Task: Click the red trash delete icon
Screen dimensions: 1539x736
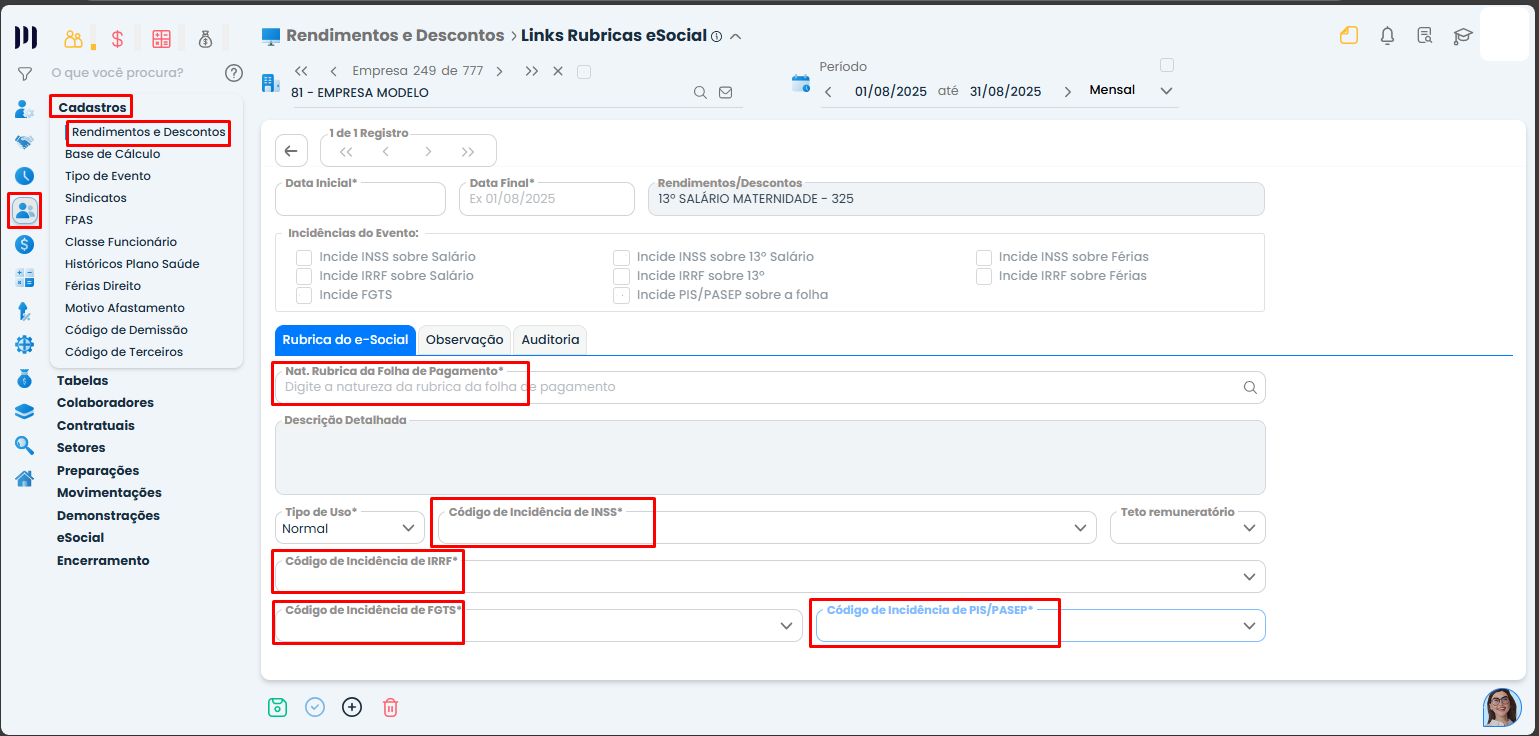Action: tap(391, 707)
